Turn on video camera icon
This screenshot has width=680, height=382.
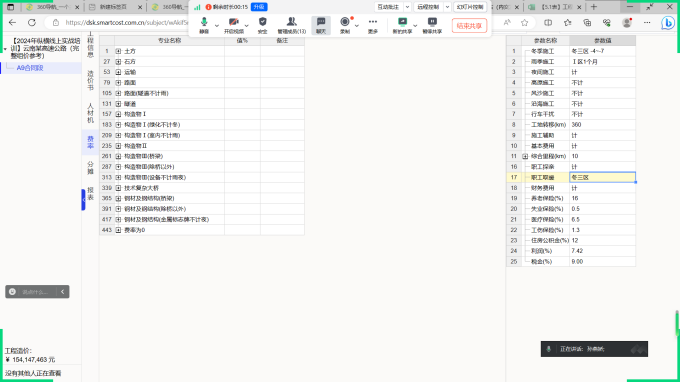click(x=234, y=25)
